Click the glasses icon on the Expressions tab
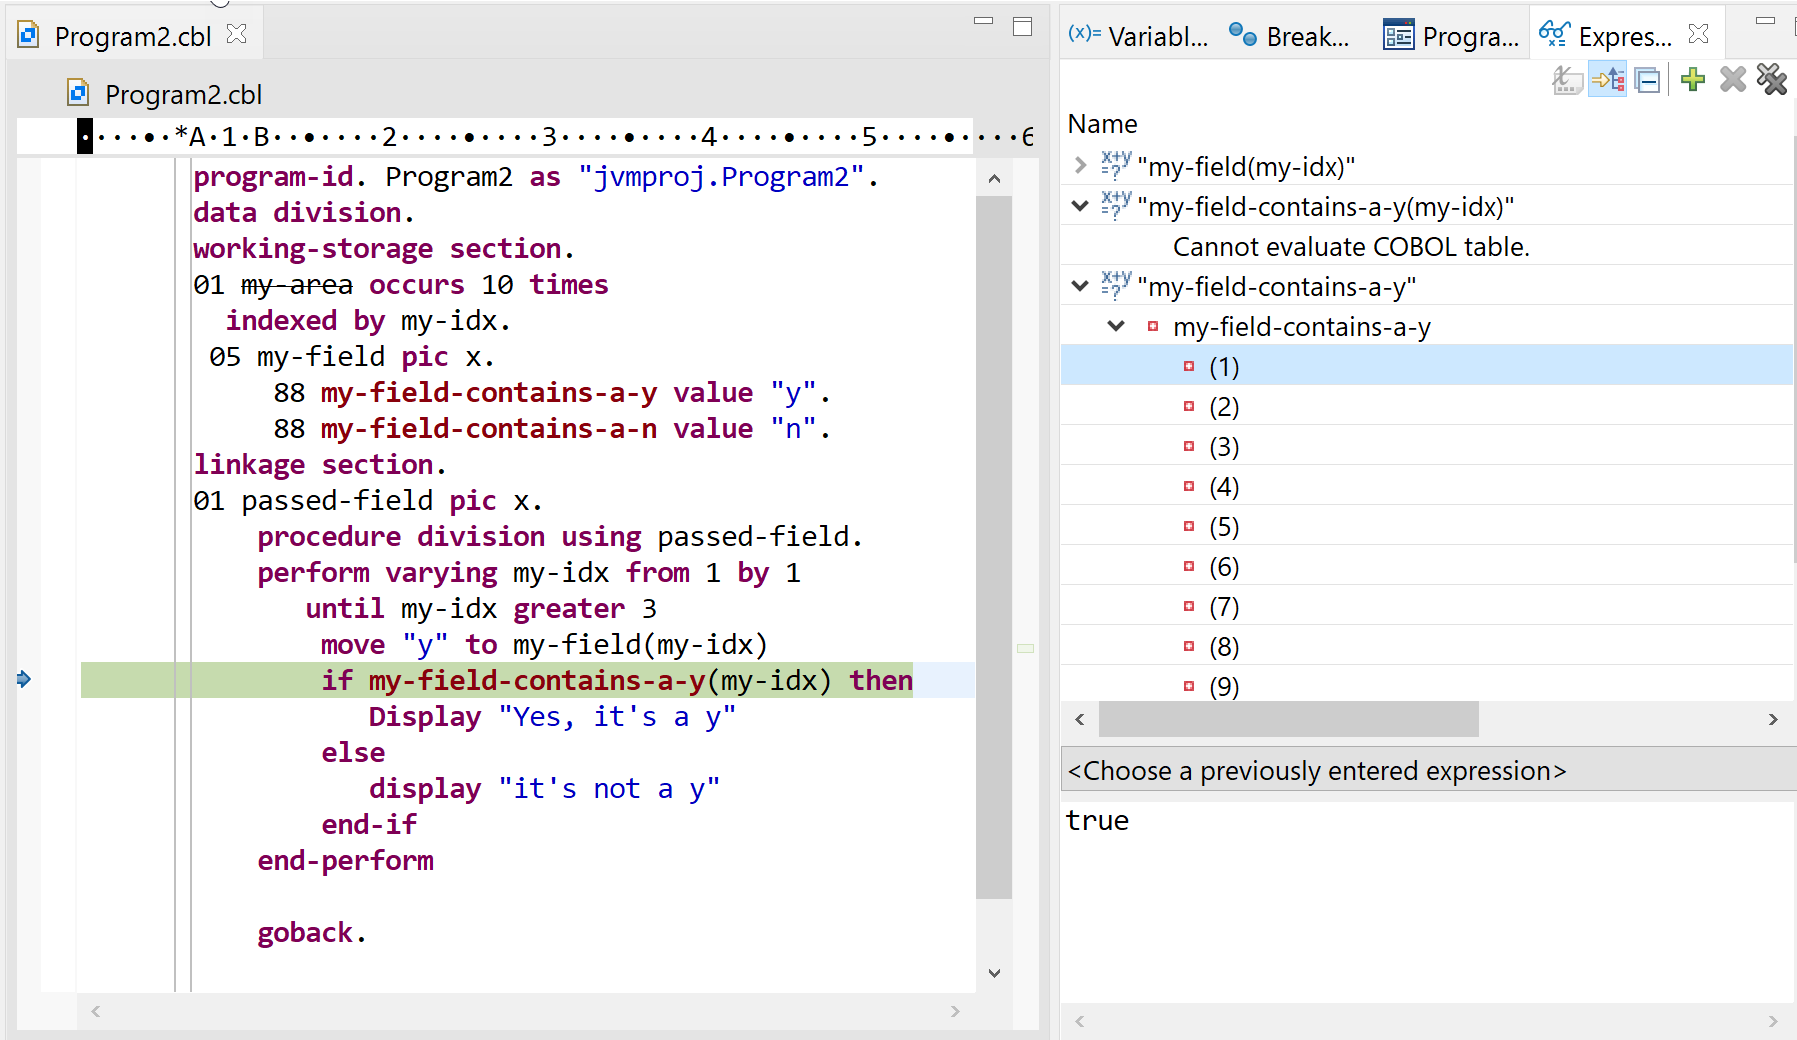Screen dimensions: 1797x1040 click(x=1553, y=33)
